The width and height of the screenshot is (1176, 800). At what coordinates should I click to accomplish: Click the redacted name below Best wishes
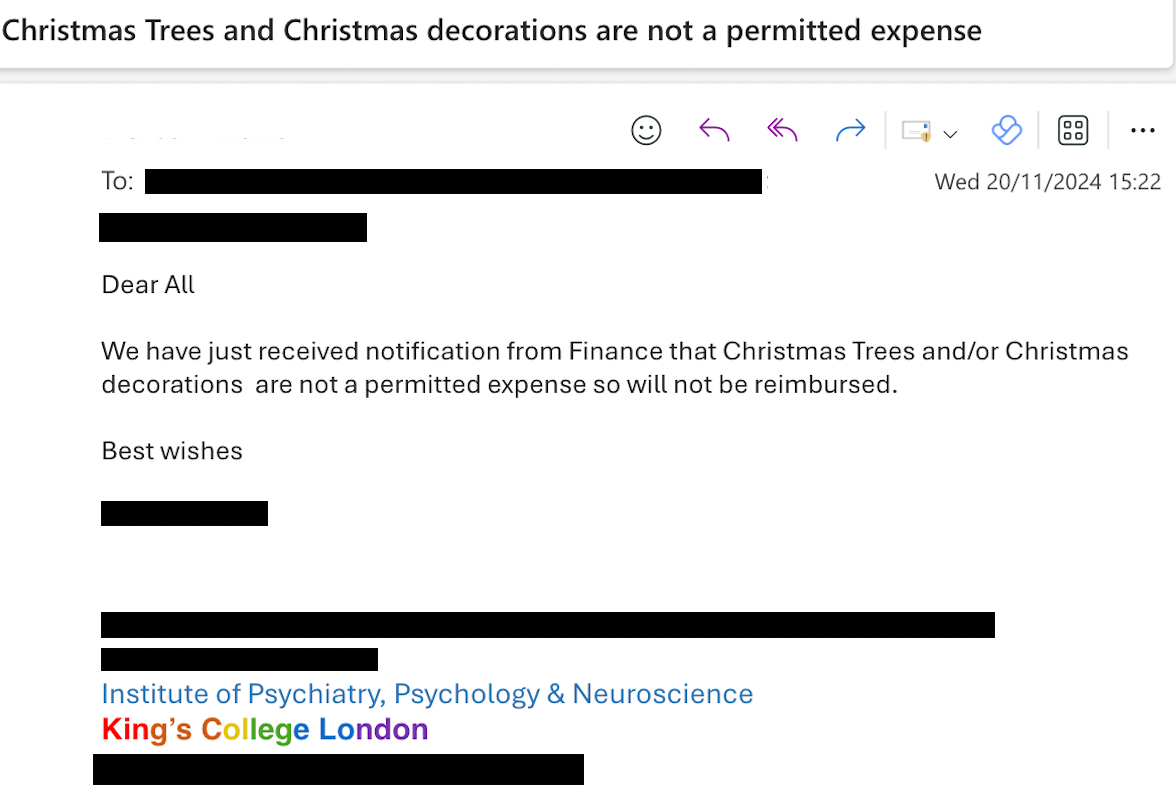184,514
